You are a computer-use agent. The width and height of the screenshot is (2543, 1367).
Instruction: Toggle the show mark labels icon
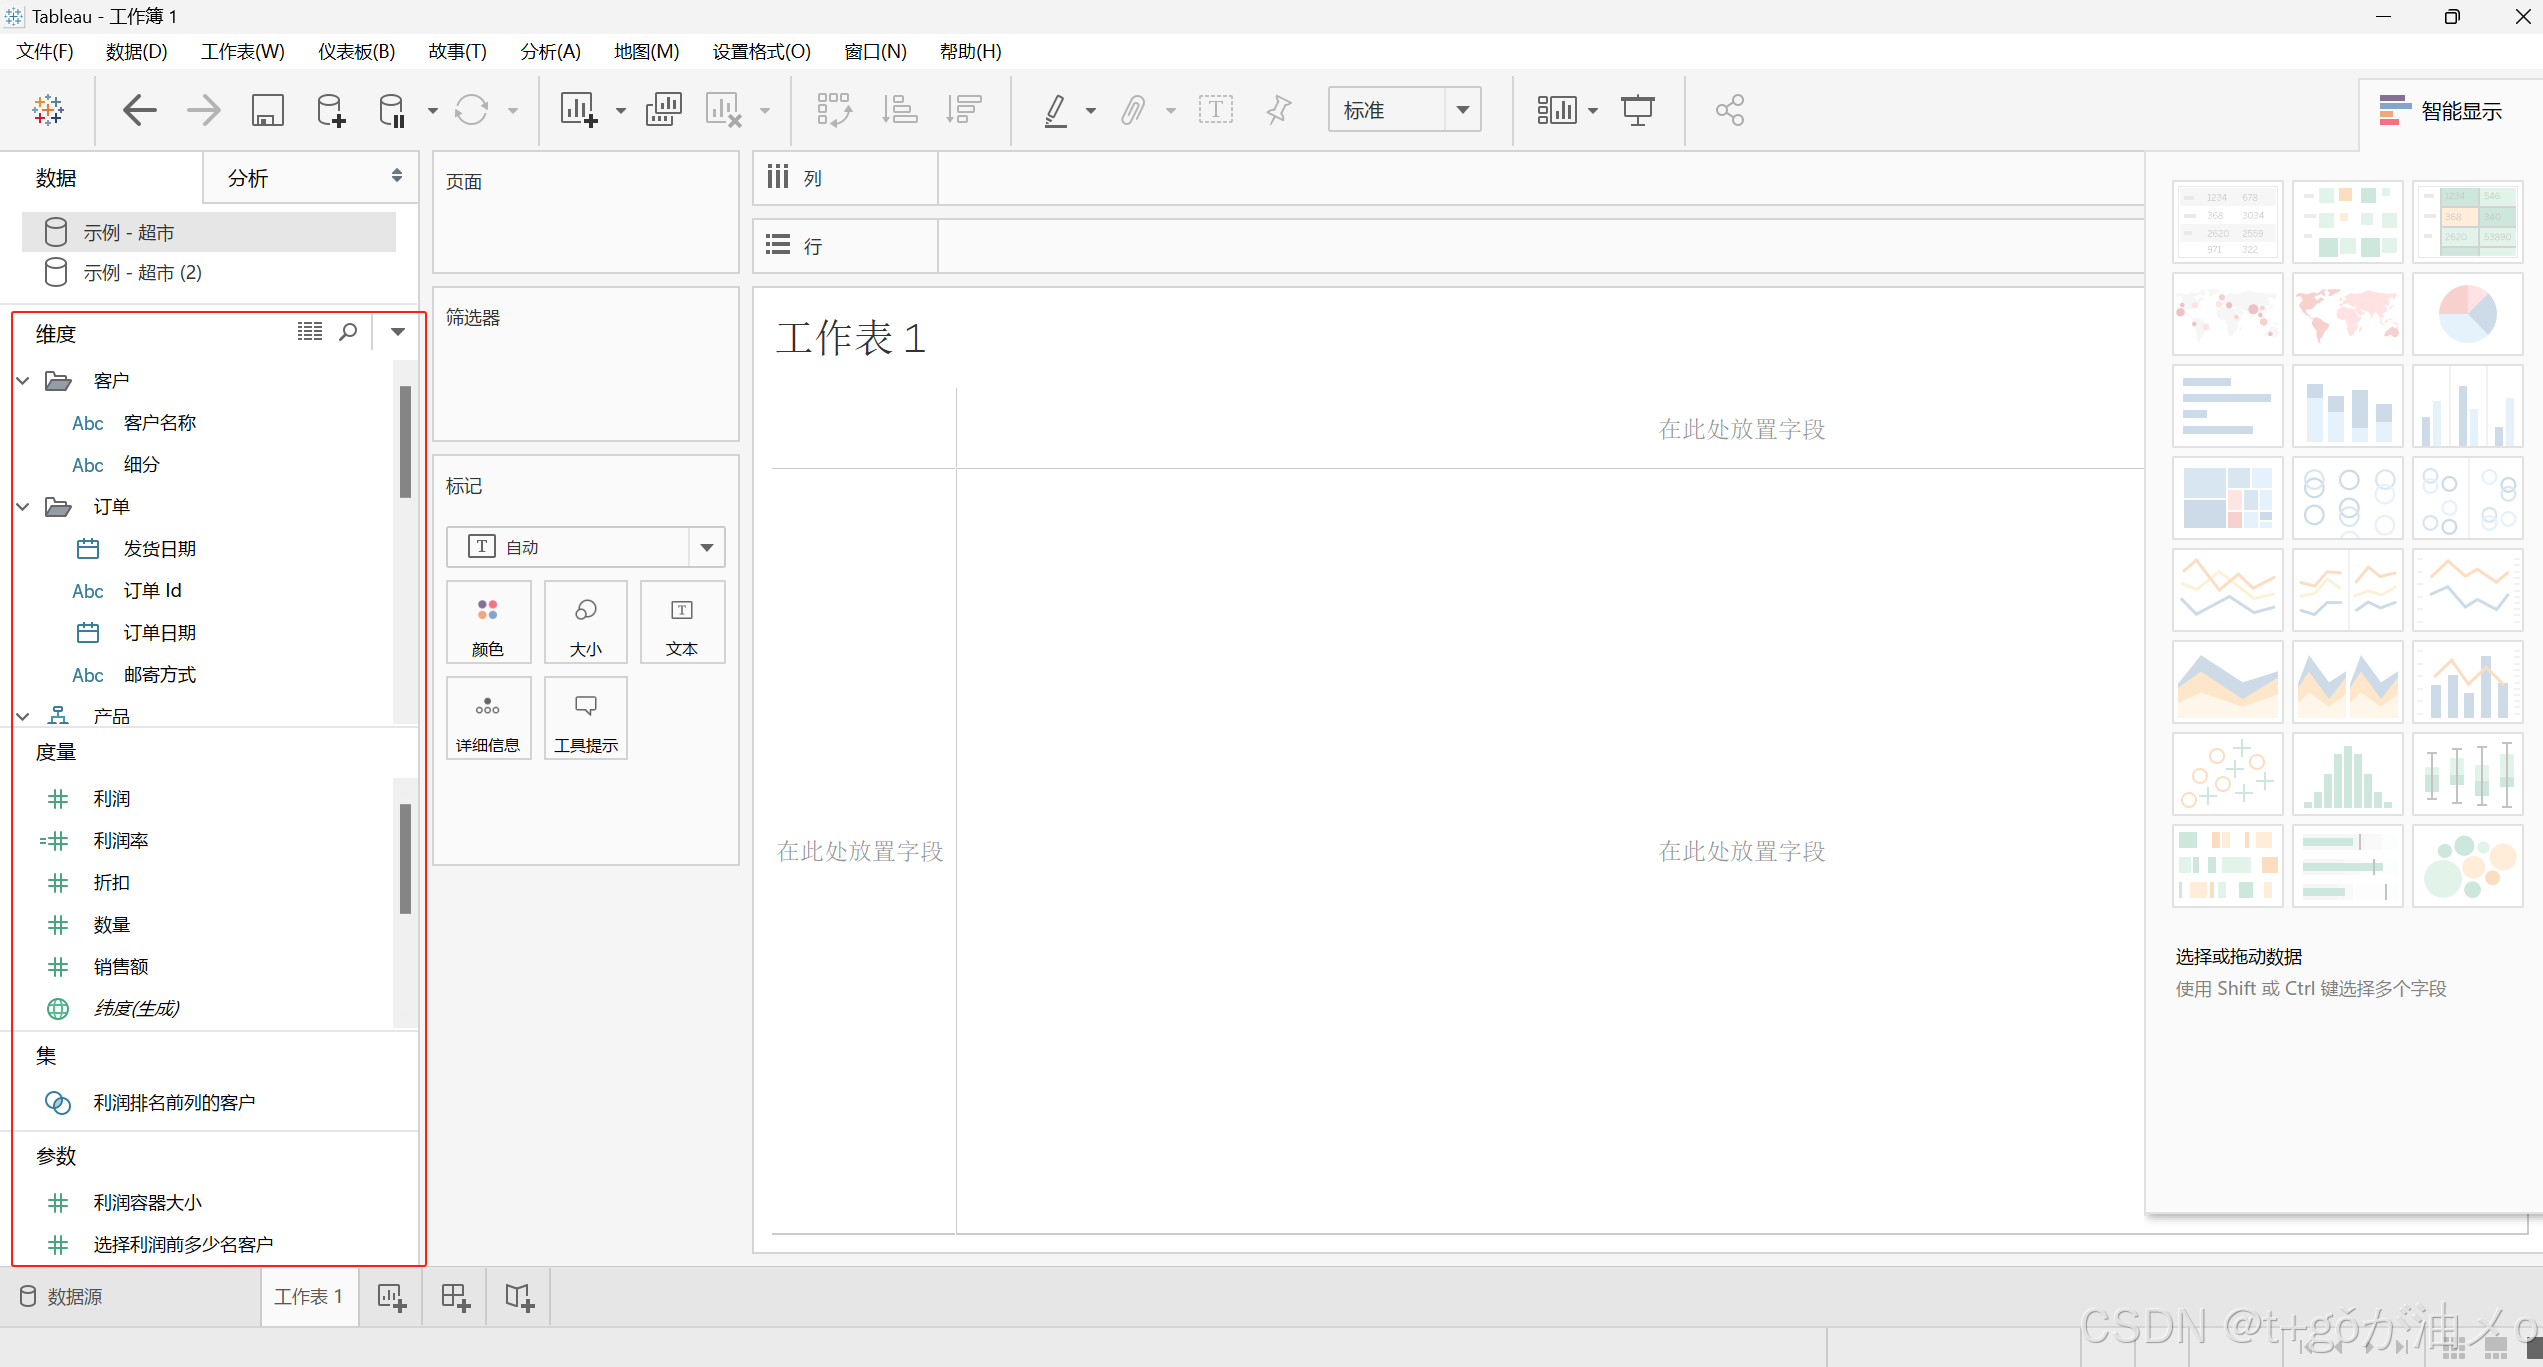click(1215, 110)
